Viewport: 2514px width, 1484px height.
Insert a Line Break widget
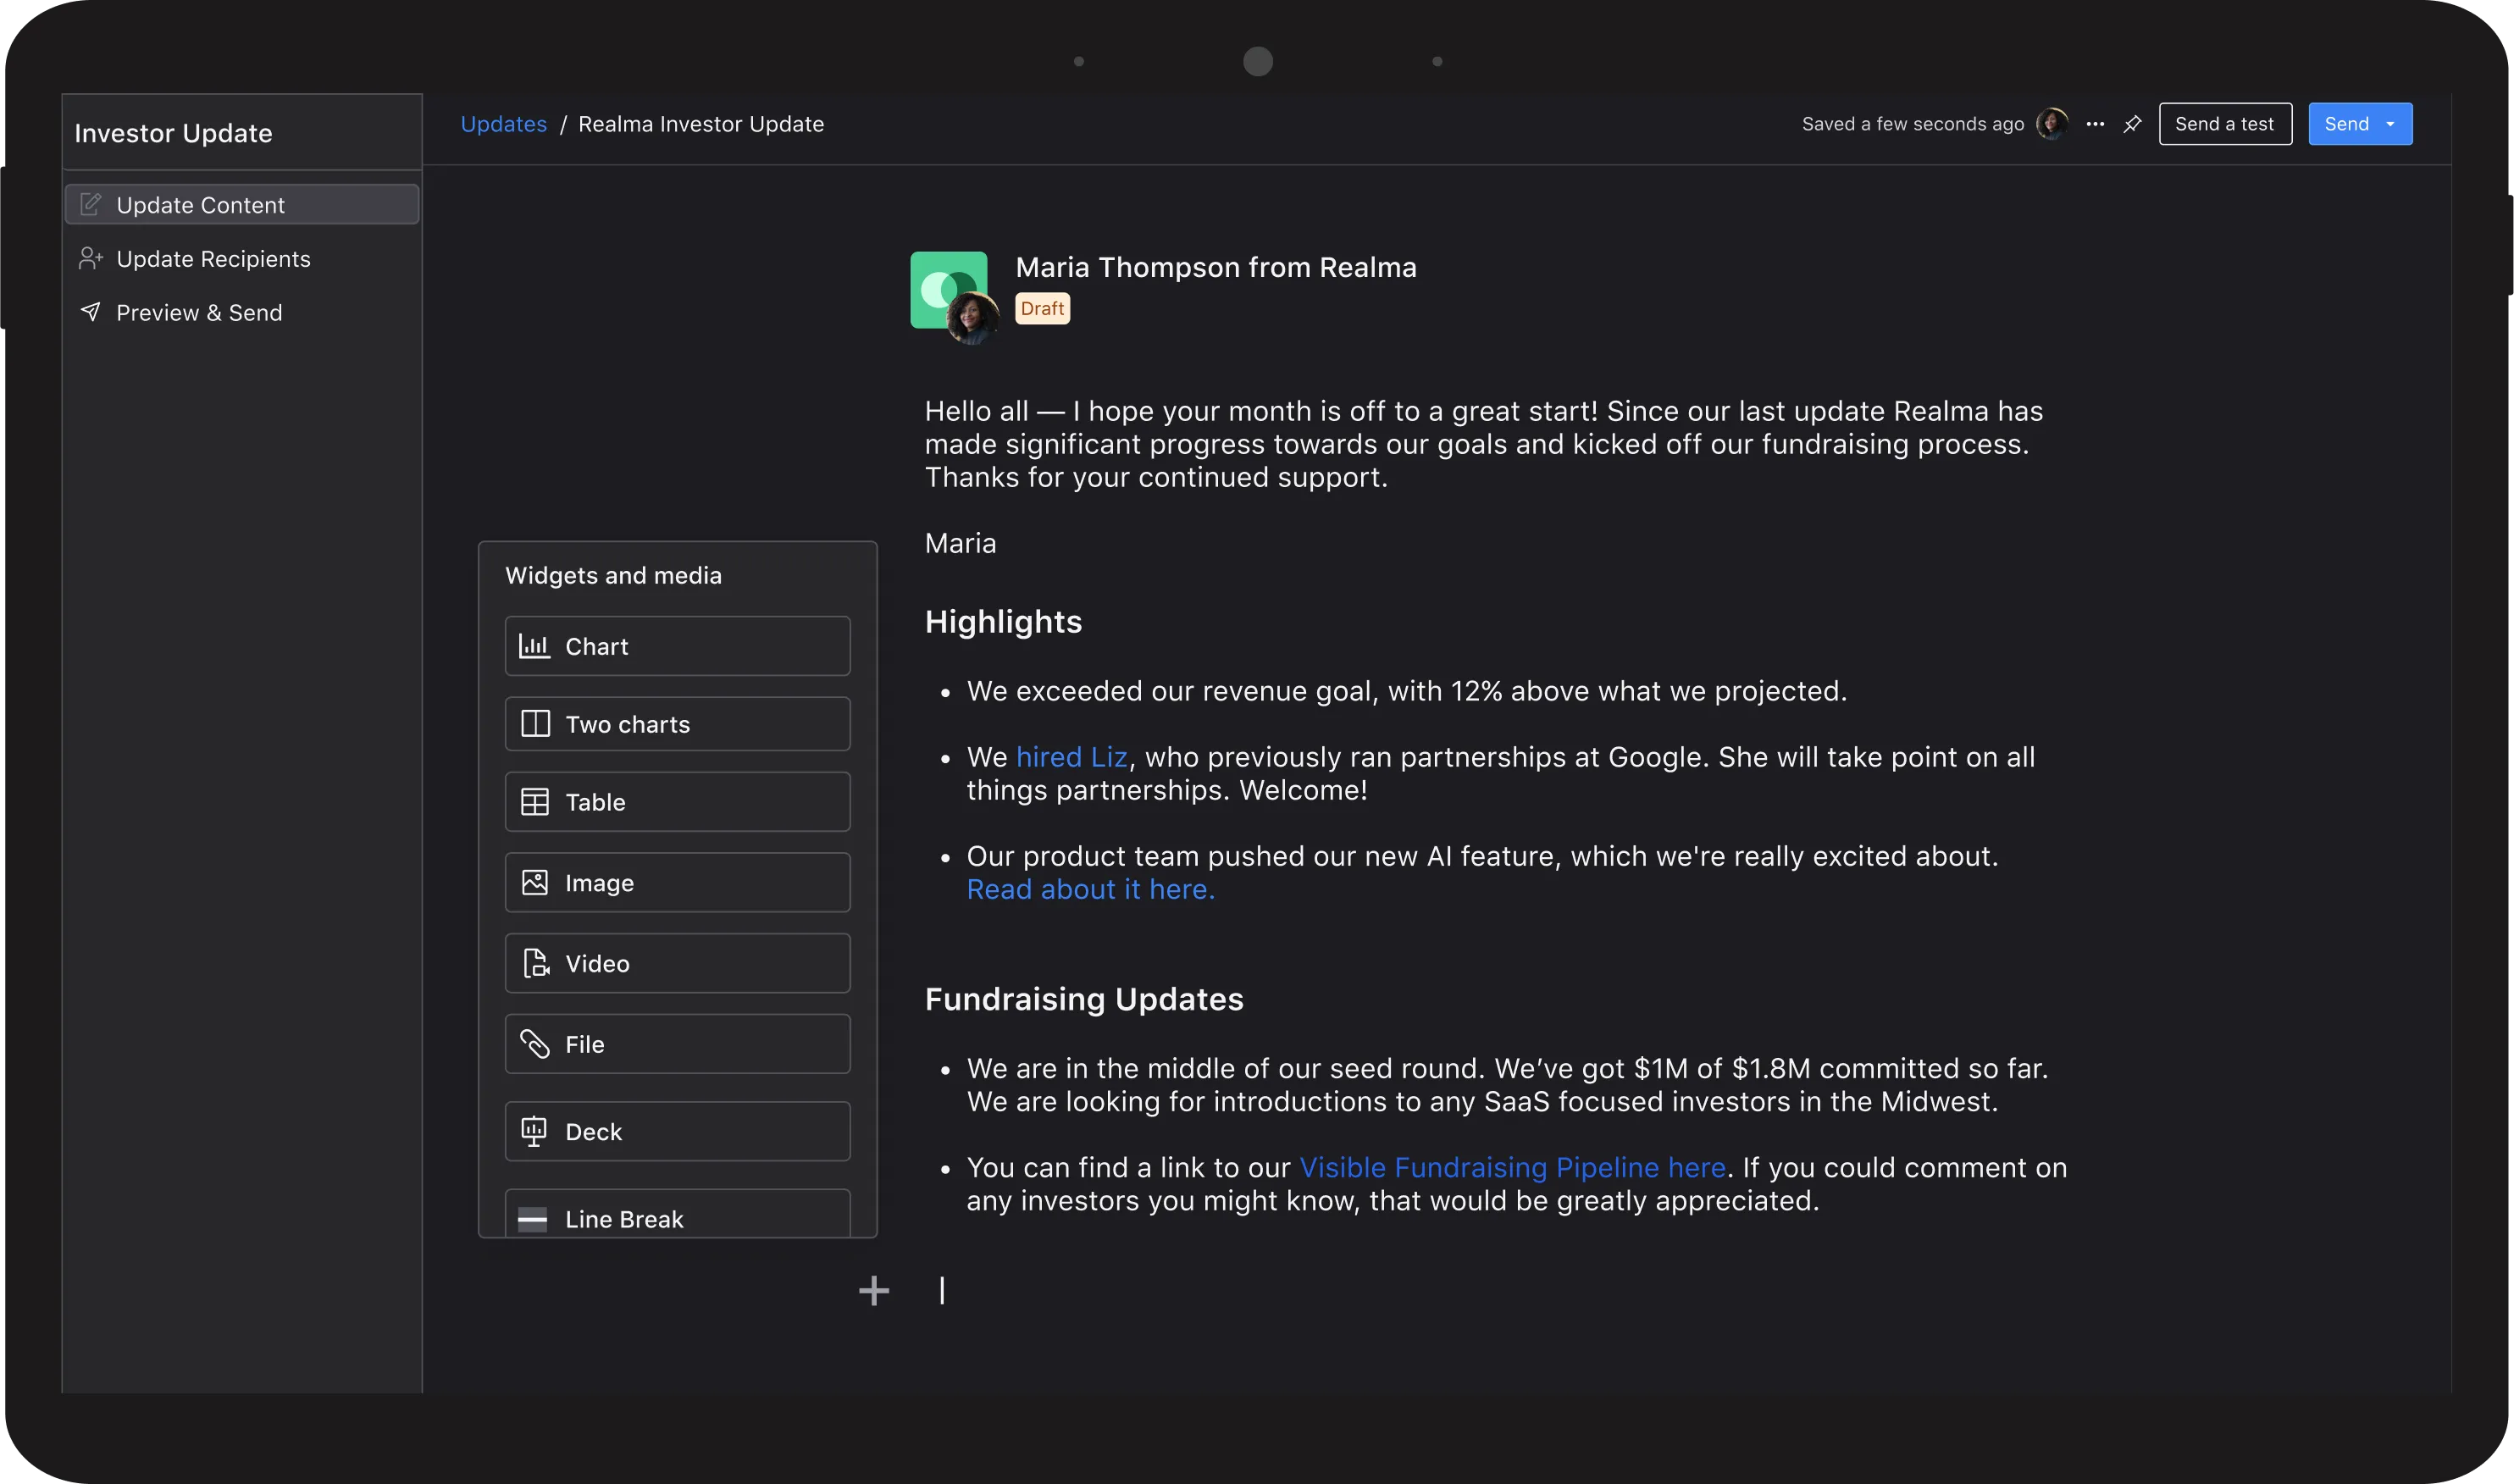click(x=677, y=1217)
